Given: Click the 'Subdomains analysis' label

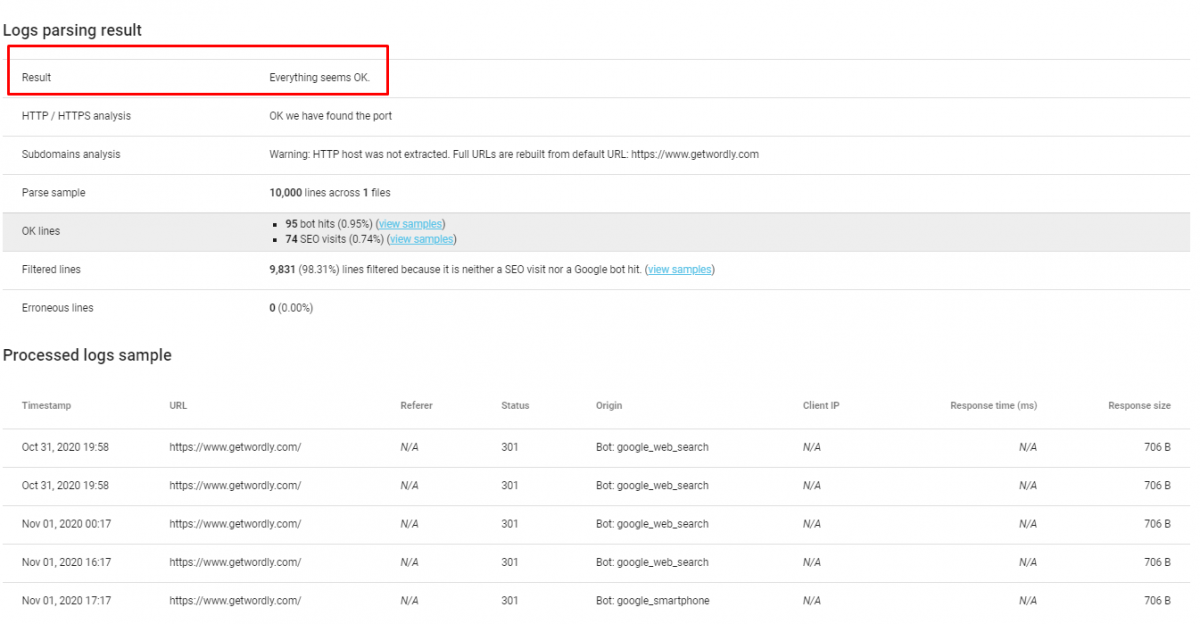Looking at the screenshot, I should point(71,155).
